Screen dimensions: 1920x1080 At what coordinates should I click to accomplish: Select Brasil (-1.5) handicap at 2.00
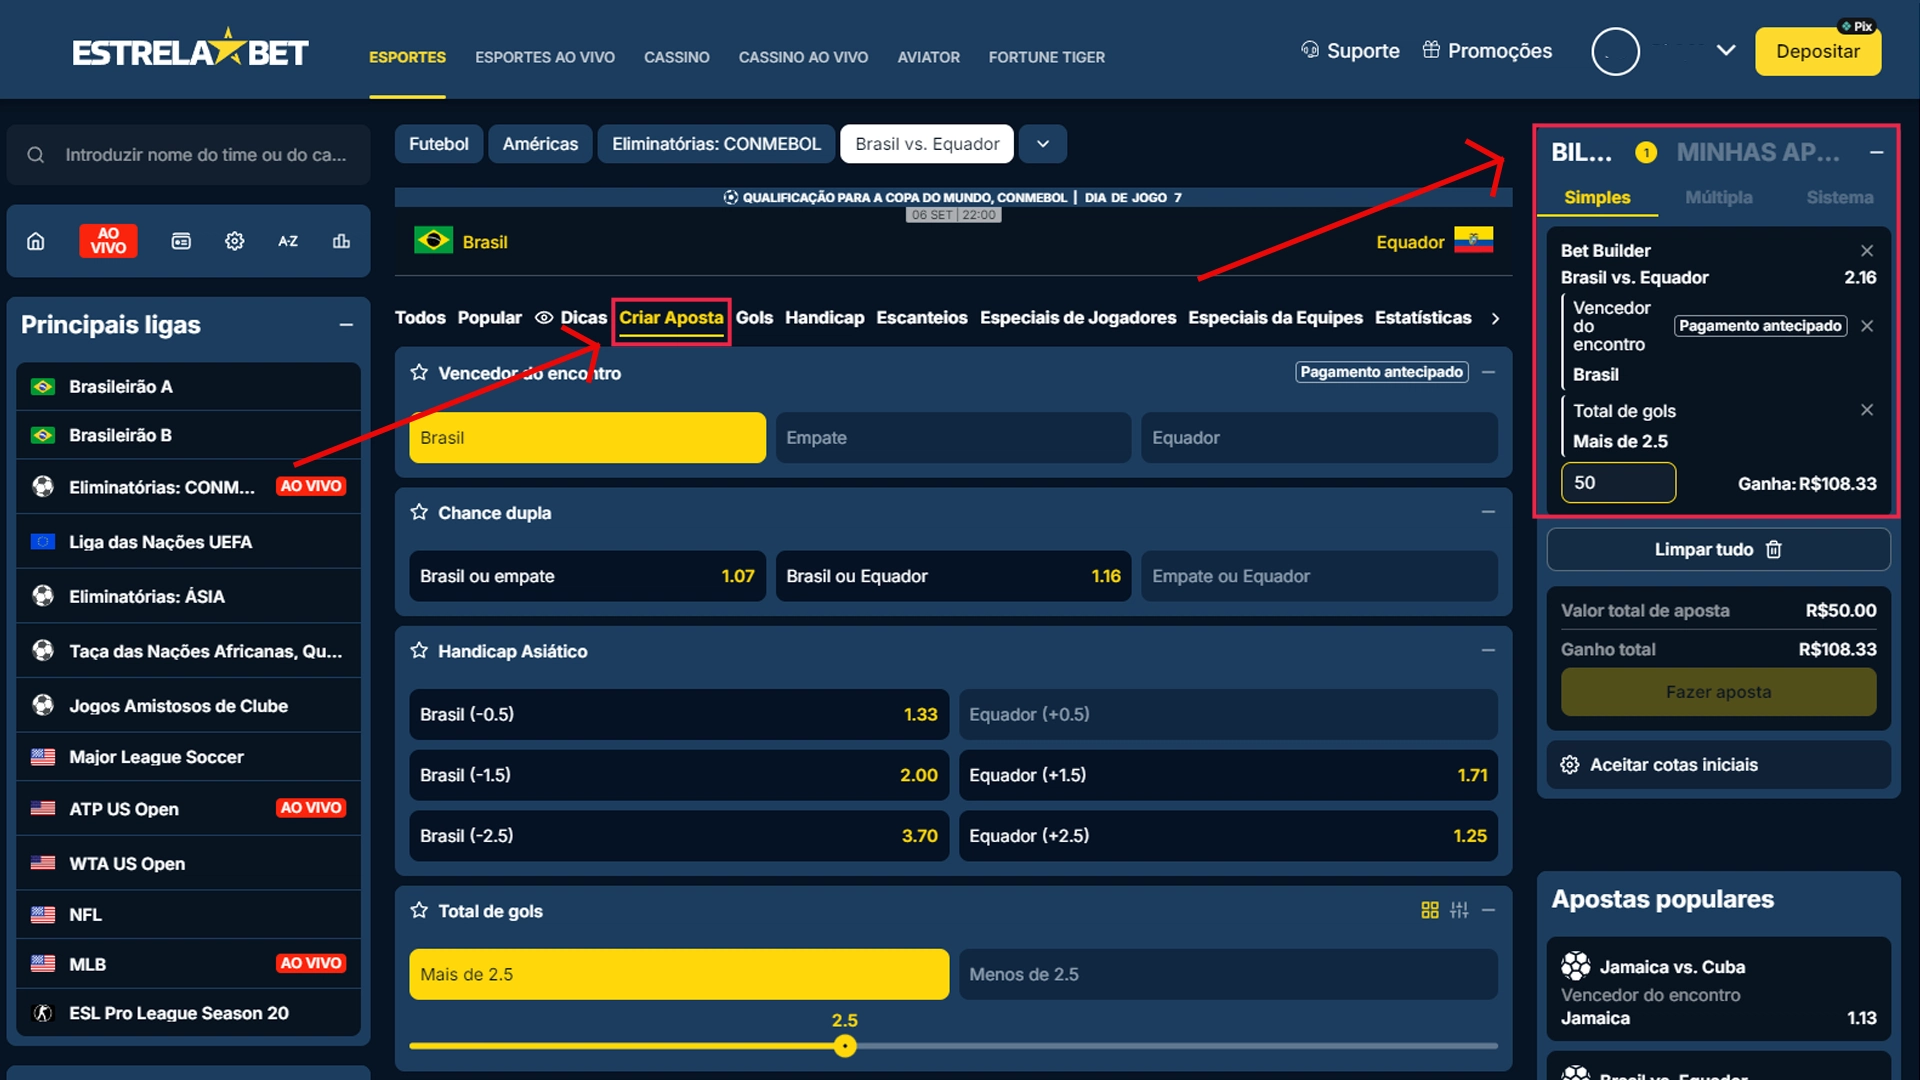tap(679, 775)
